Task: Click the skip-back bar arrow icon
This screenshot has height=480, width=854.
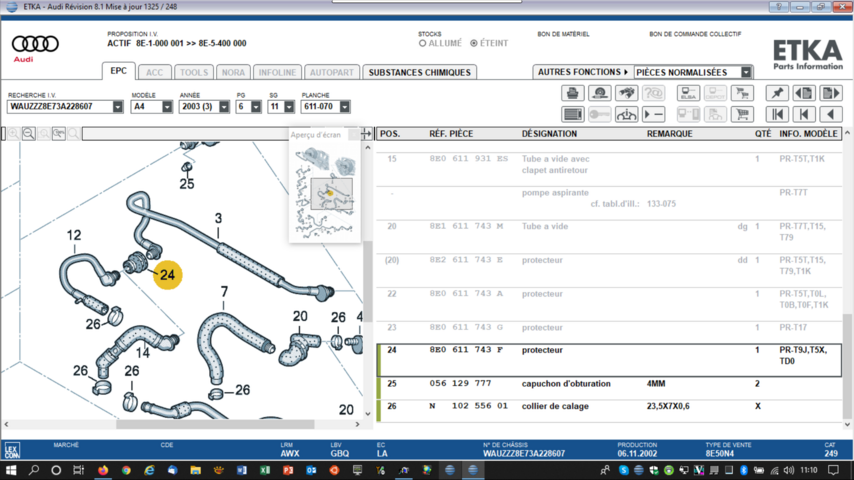Action: 804,114
